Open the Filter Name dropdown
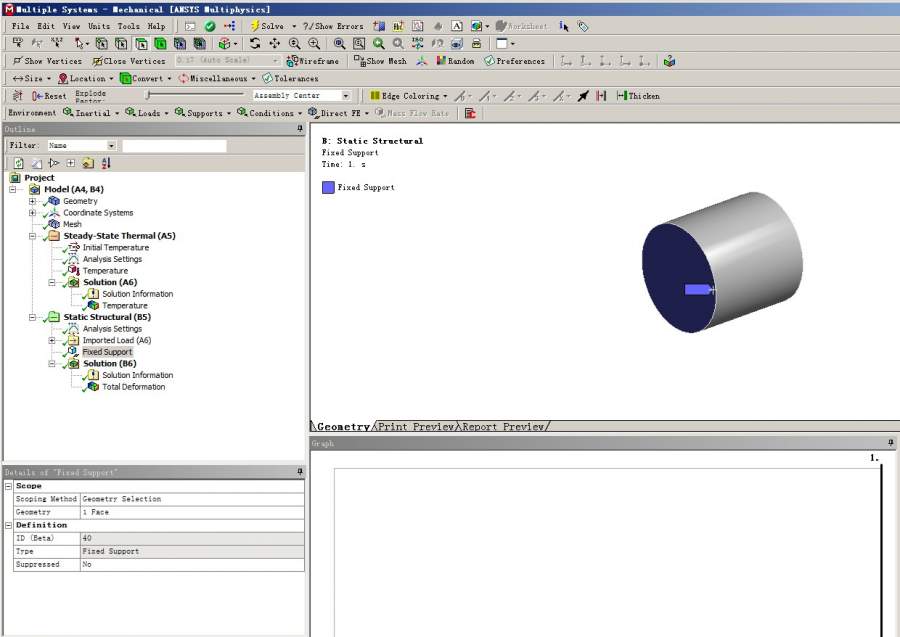The image size is (900, 637). pyautogui.click(x=111, y=146)
